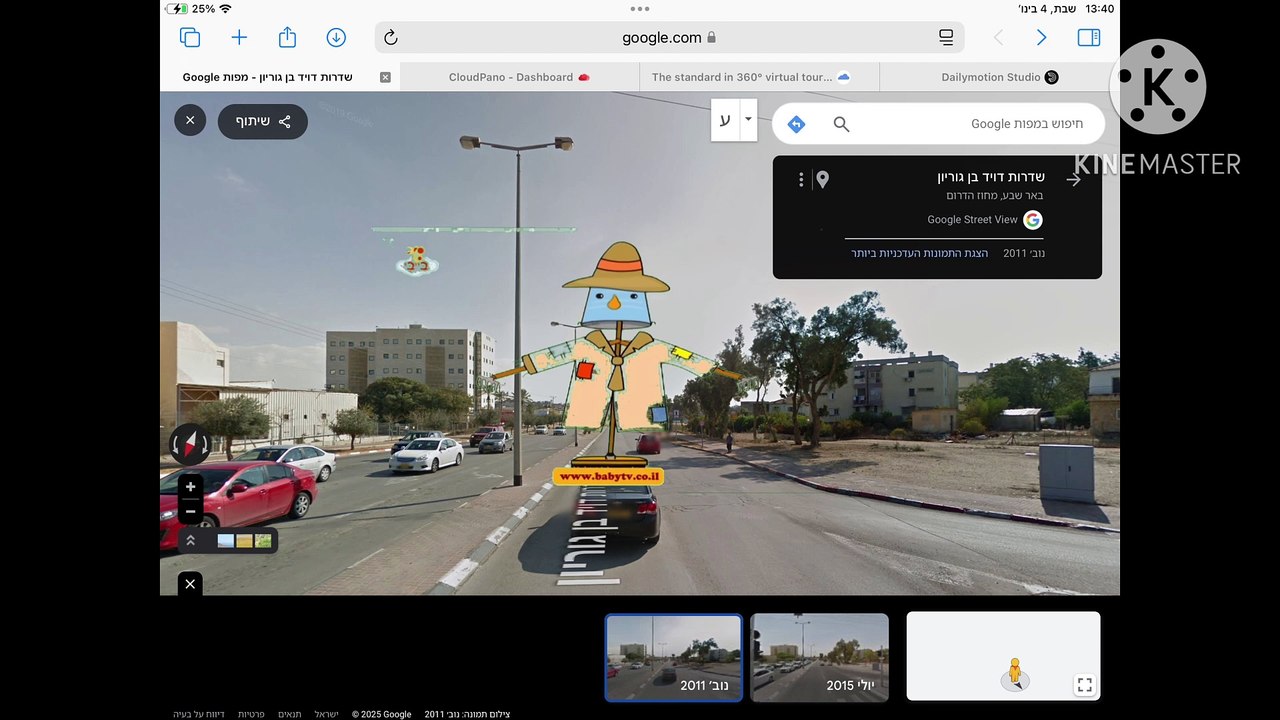
Task: Close the Street View with X button
Action: coord(190,121)
